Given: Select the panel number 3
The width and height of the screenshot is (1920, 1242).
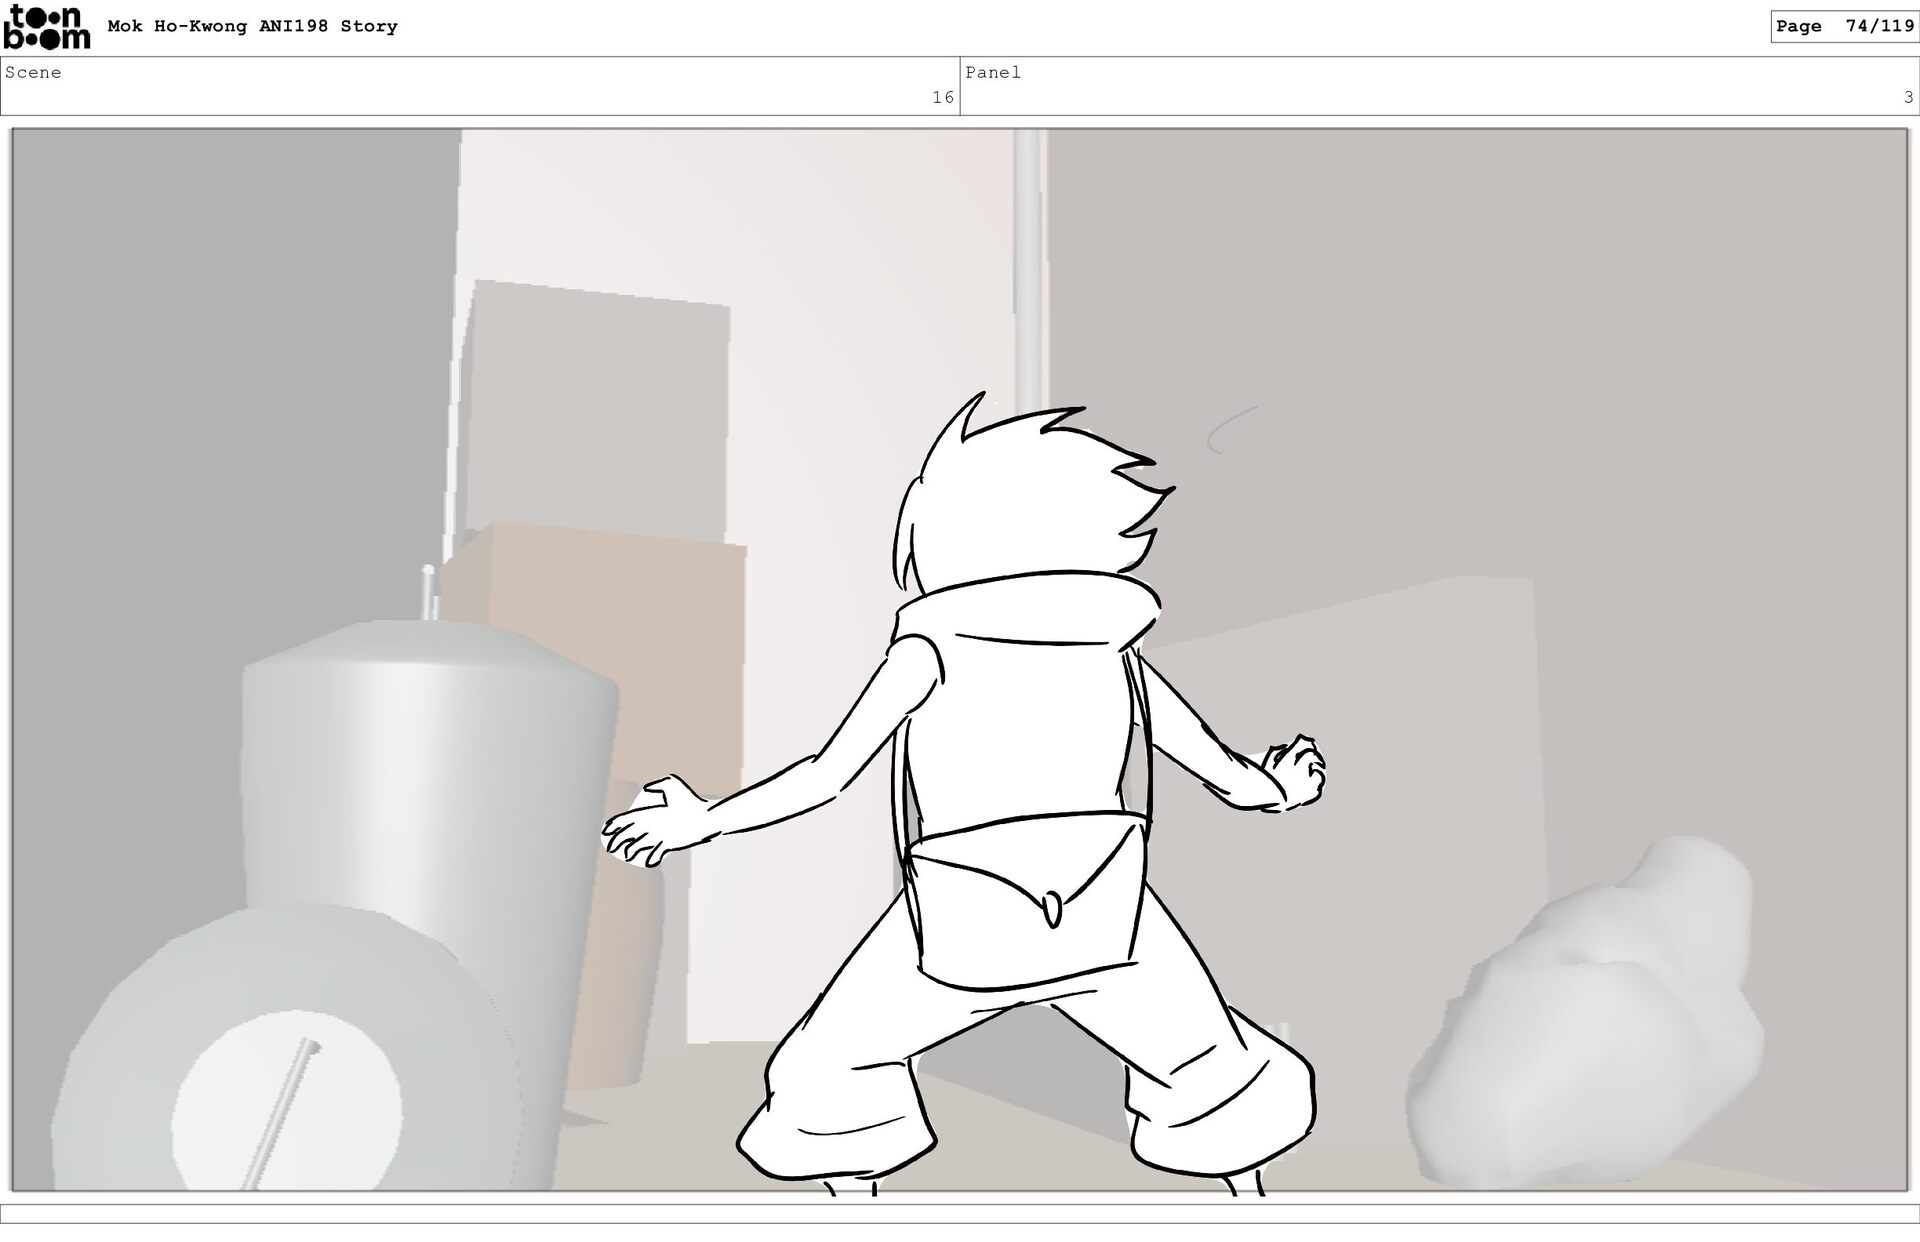Looking at the screenshot, I should pyautogui.click(x=1907, y=97).
